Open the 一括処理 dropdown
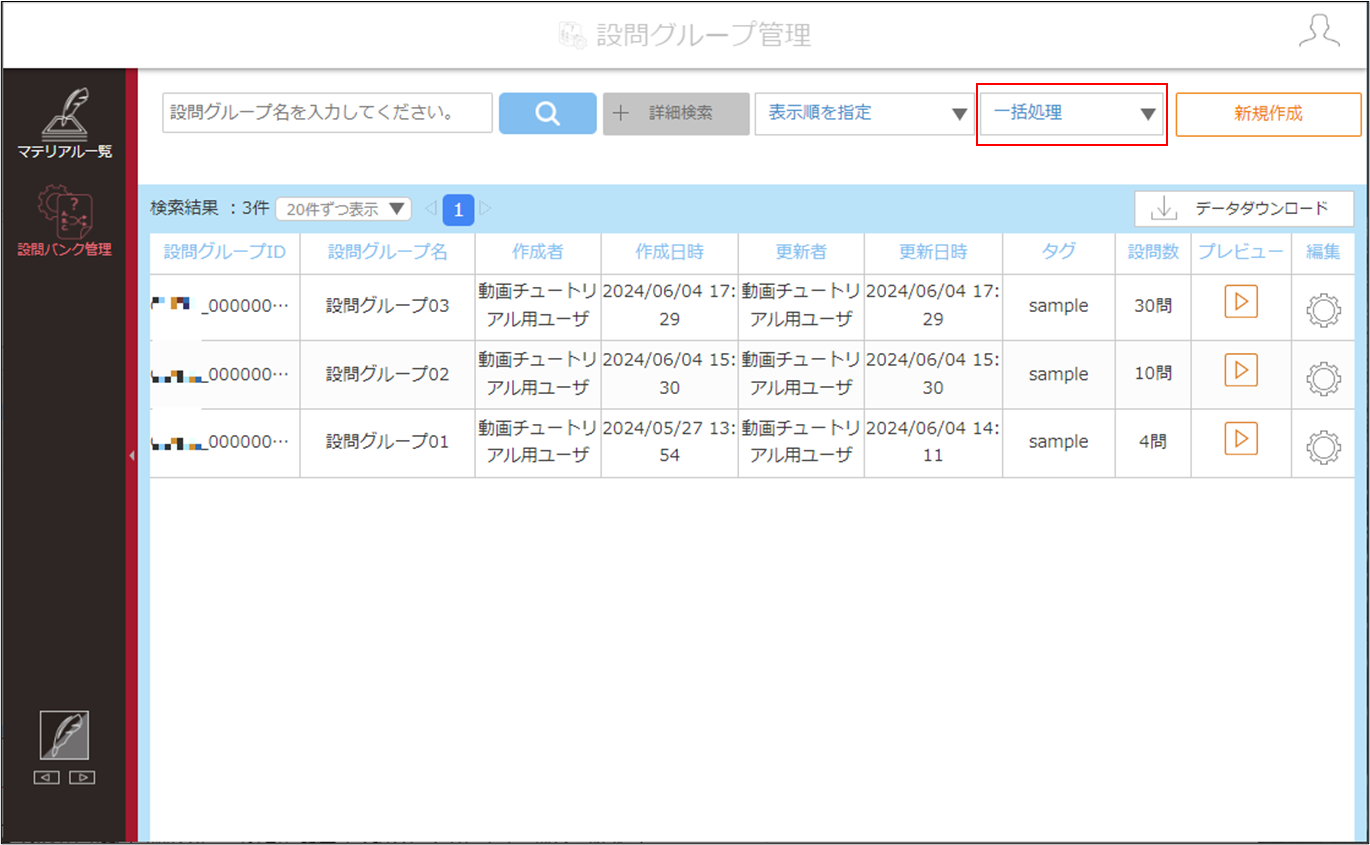This screenshot has width=1370, height=845. tap(1071, 113)
